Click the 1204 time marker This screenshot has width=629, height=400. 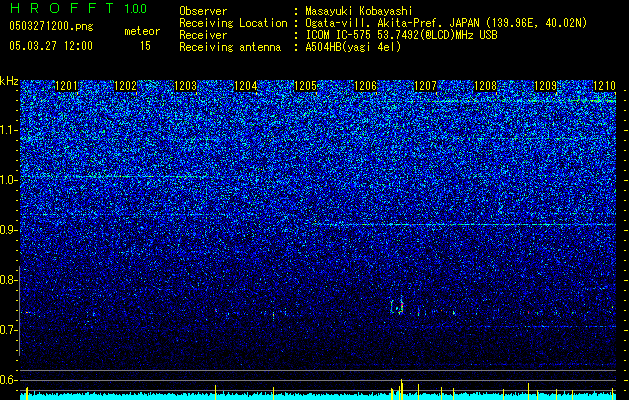[x=246, y=86]
